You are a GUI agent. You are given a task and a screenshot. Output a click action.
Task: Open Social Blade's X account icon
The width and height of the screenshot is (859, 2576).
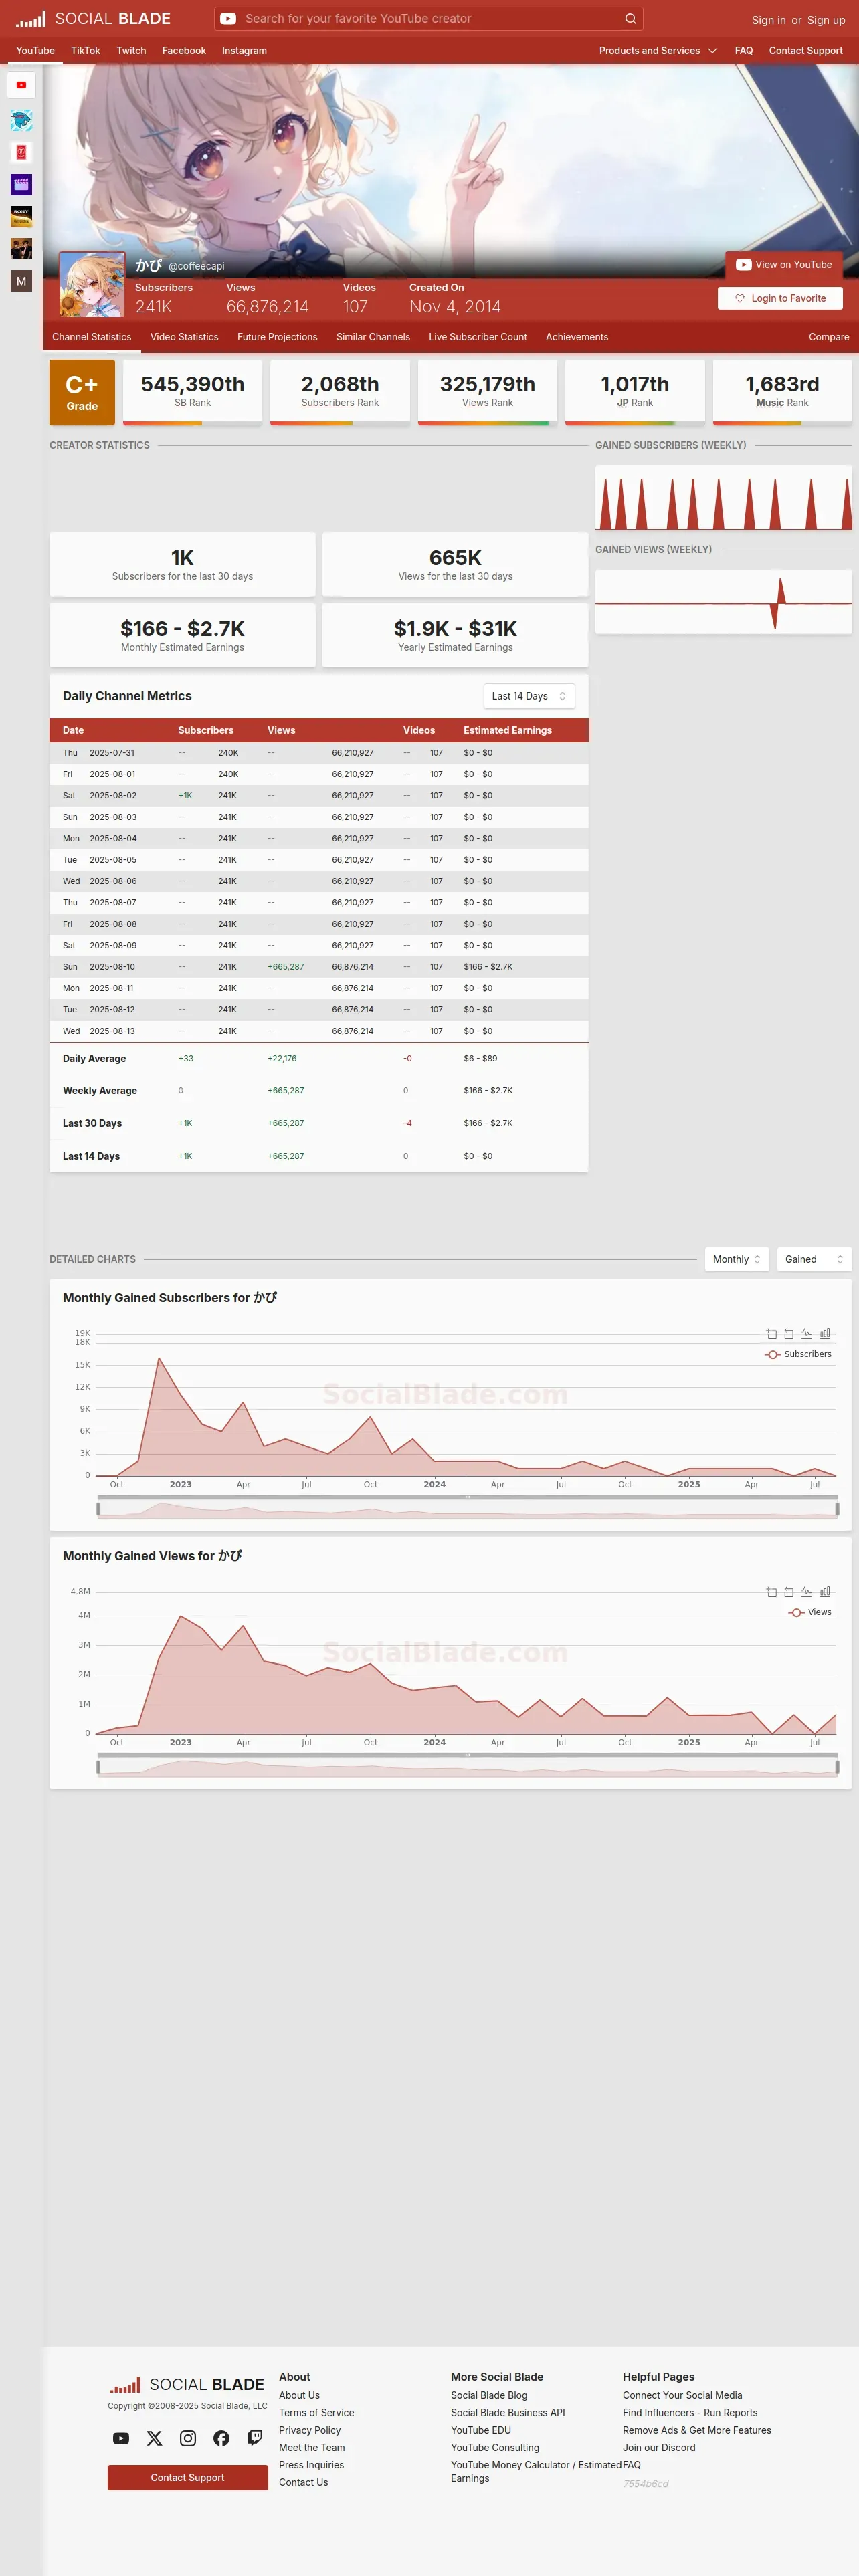[154, 2438]
